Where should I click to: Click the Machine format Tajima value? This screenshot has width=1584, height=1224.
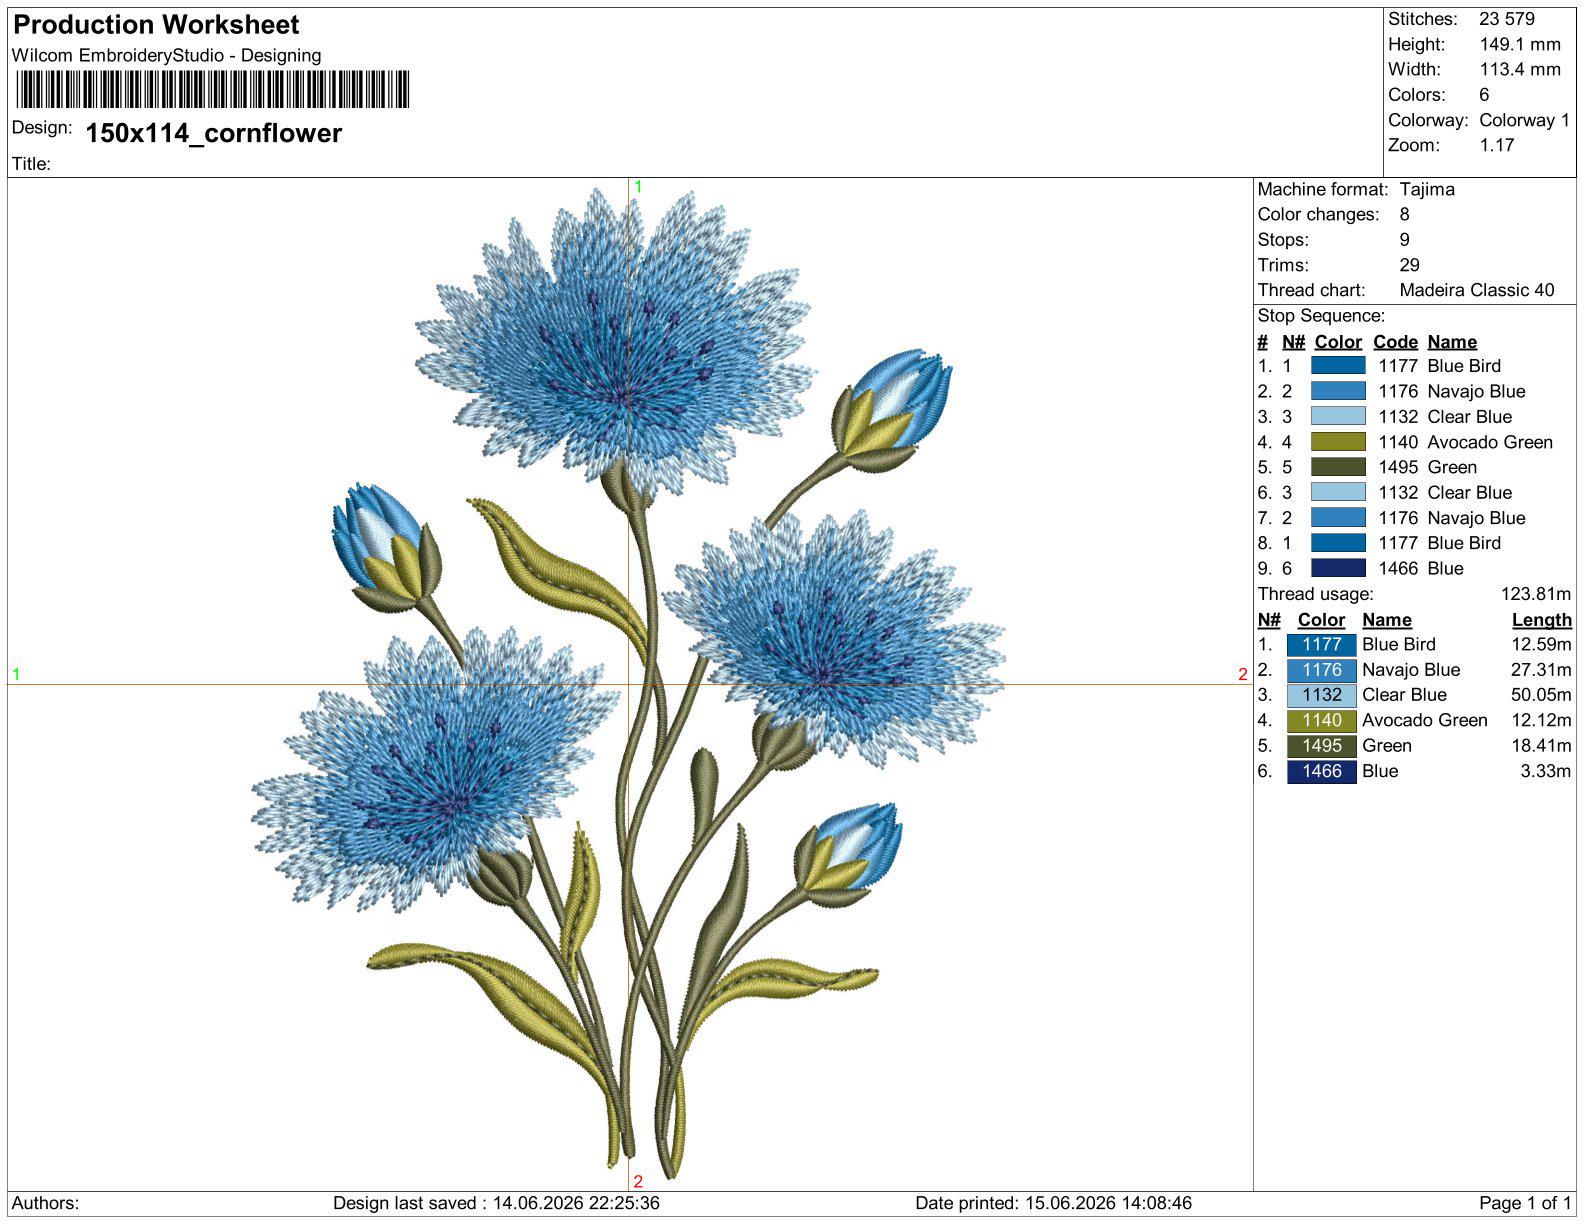point(1427,189)
